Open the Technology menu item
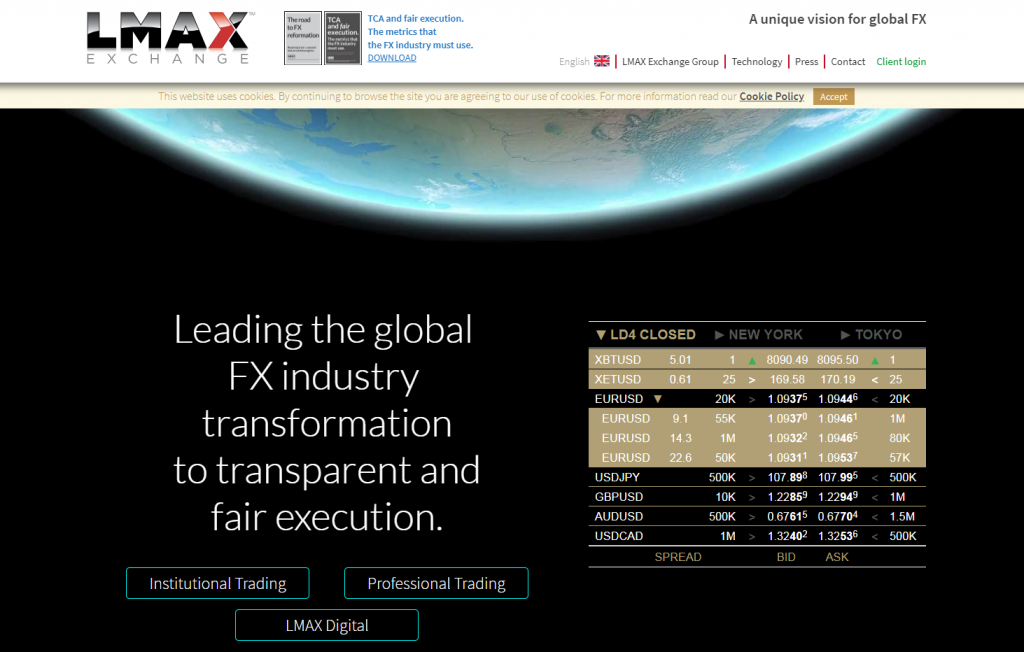The width and height of the screenshot is (1024, 652). (x=756, y=61)
